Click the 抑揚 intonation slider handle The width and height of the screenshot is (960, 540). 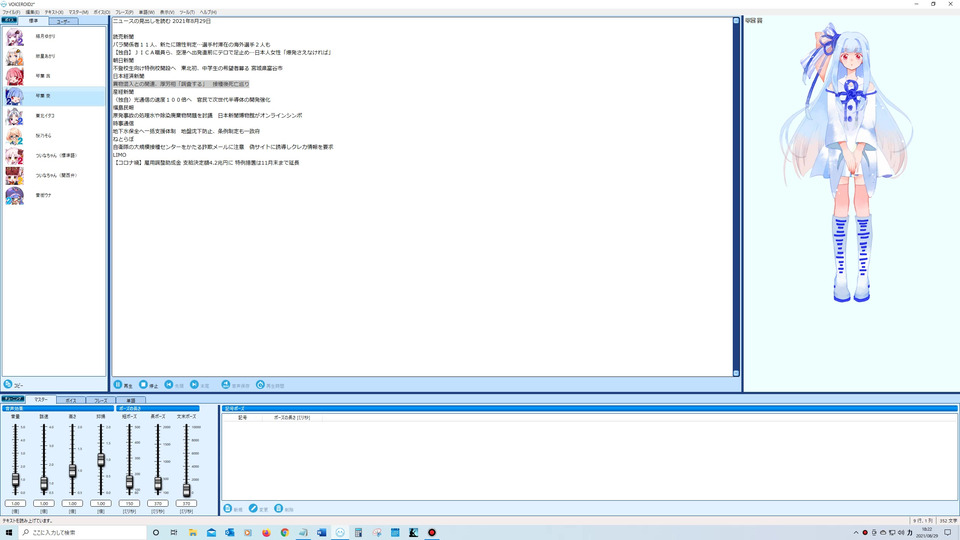(101, 460)
